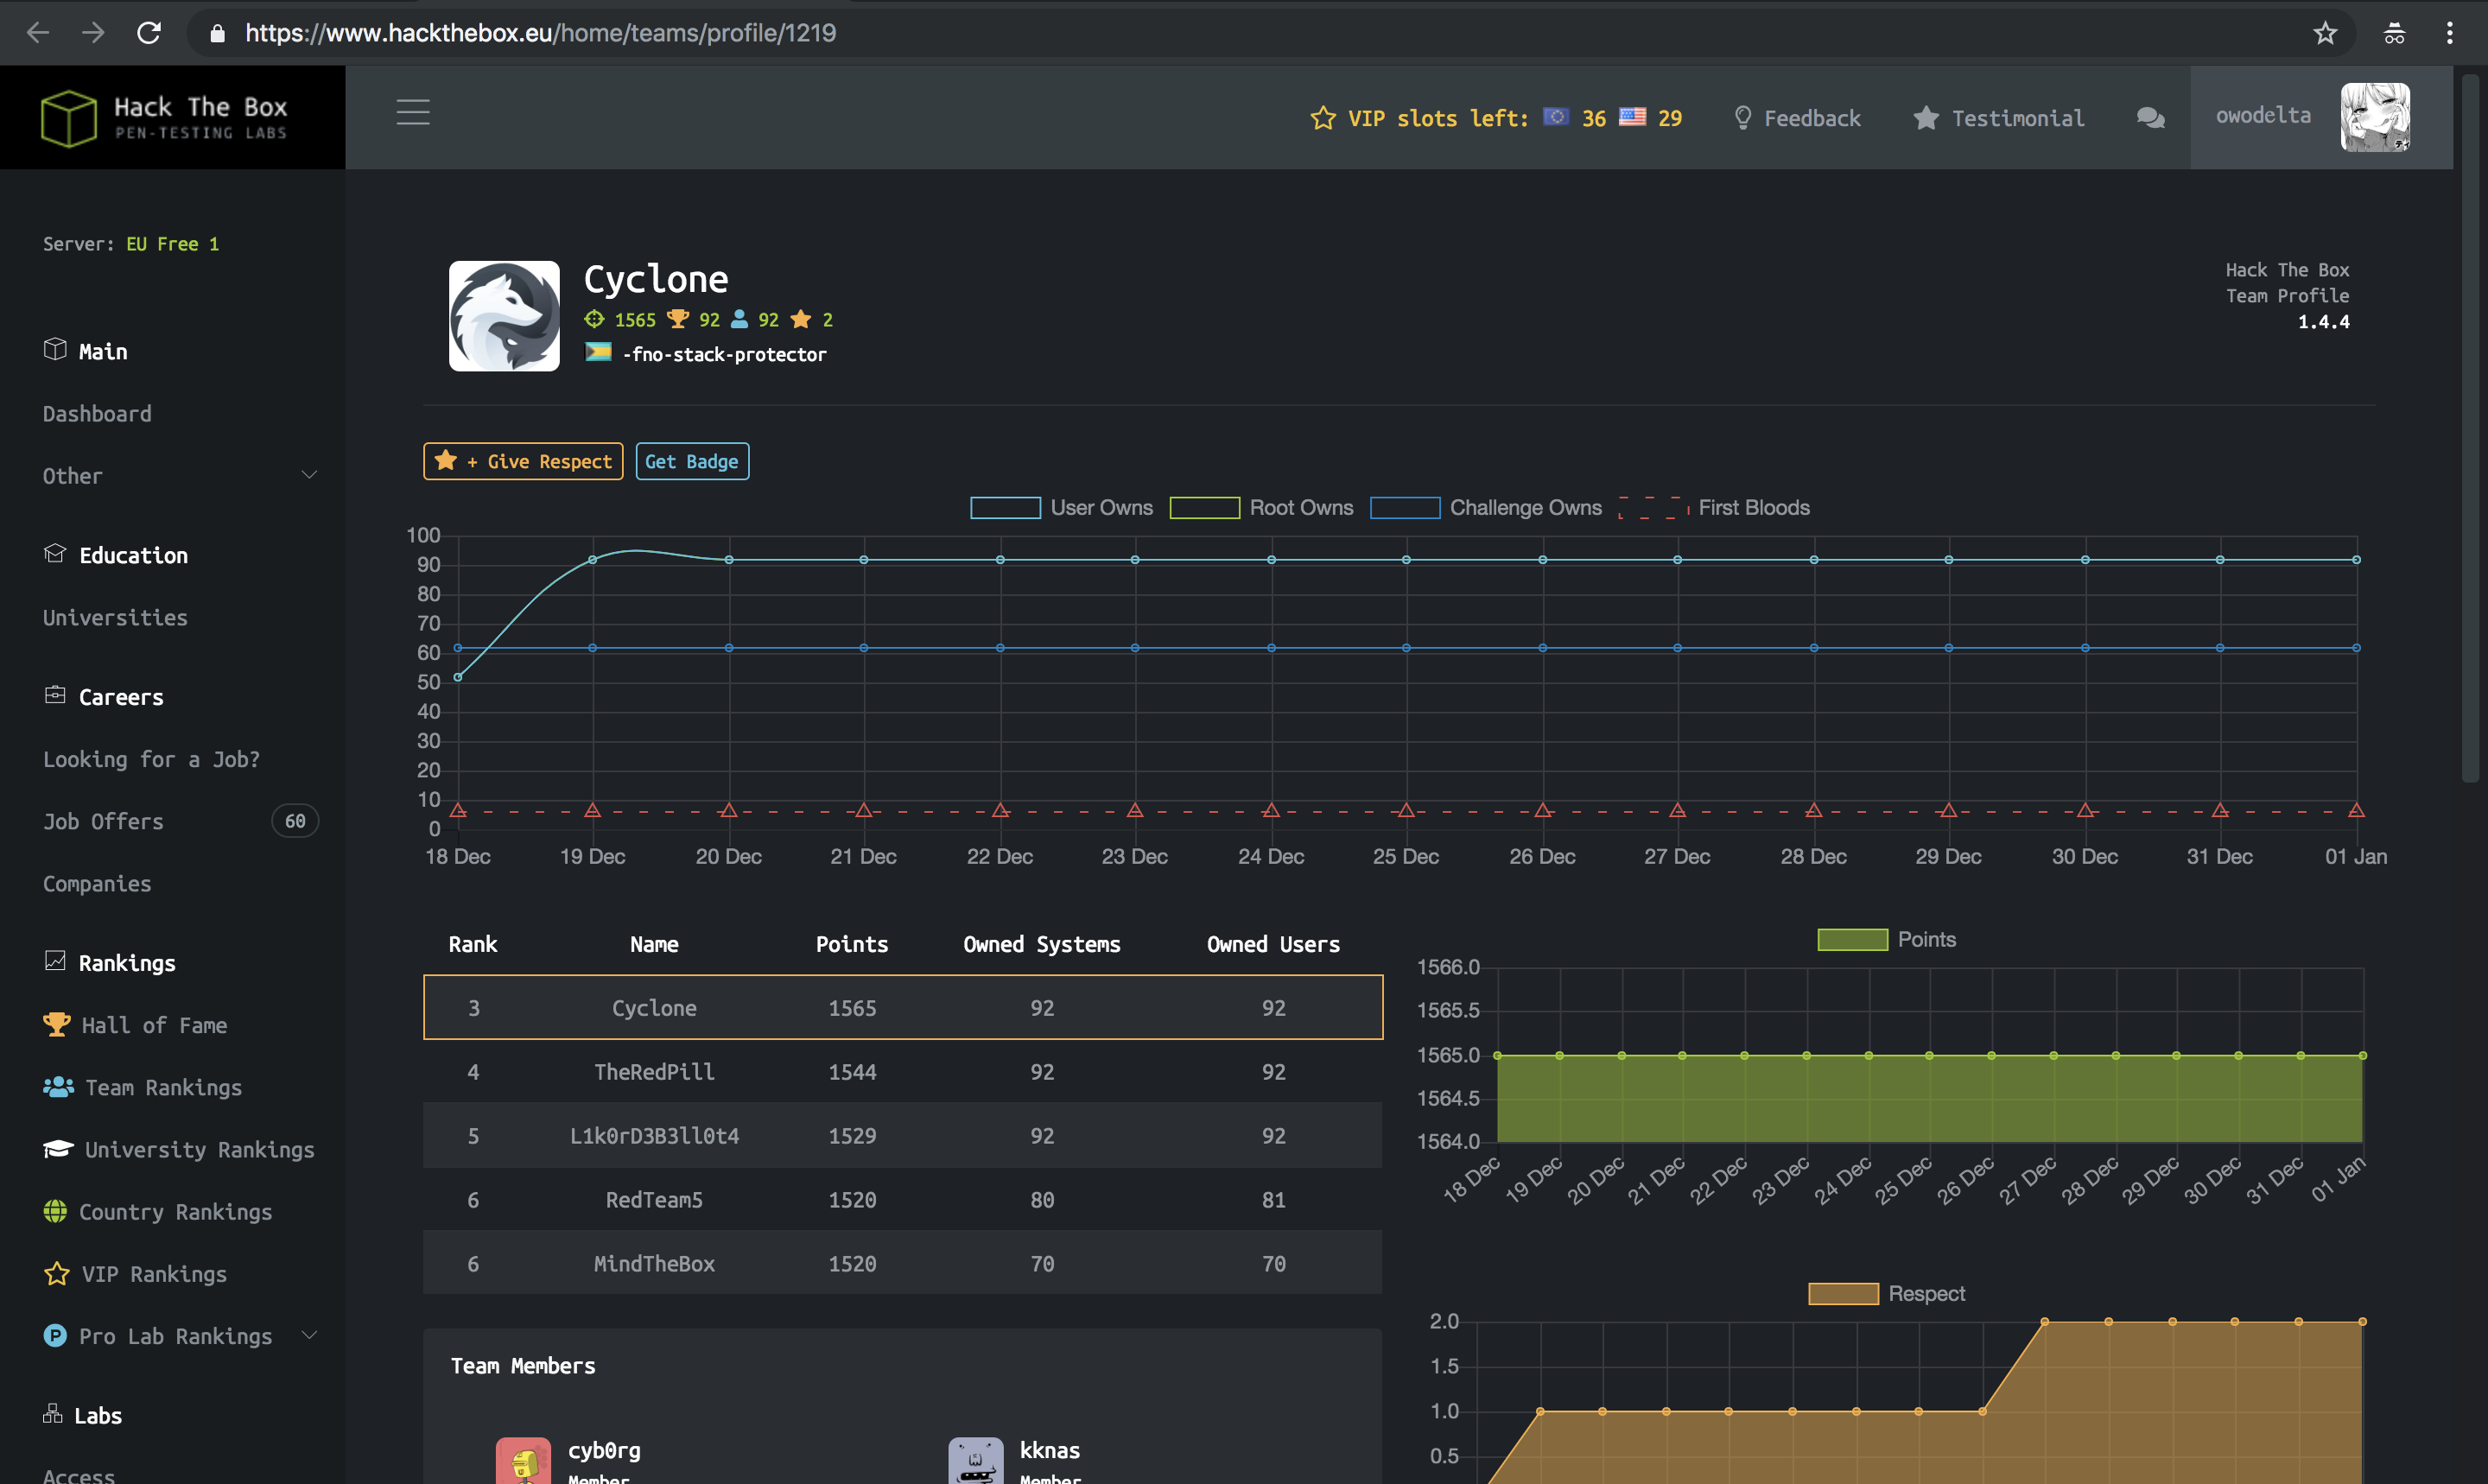Click the Owned Systems column header
This screenshot has height=1484, width=2488.
pos(1041,944)
